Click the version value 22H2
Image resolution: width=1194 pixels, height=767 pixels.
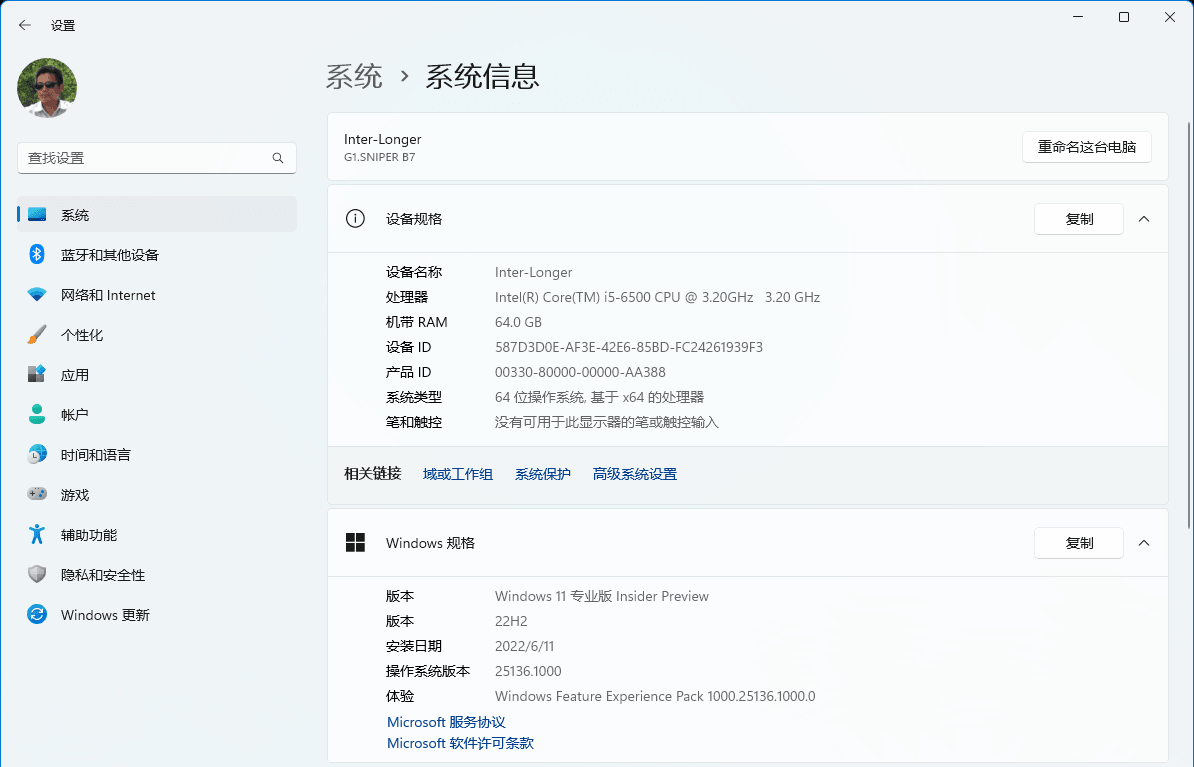point(510,621)
